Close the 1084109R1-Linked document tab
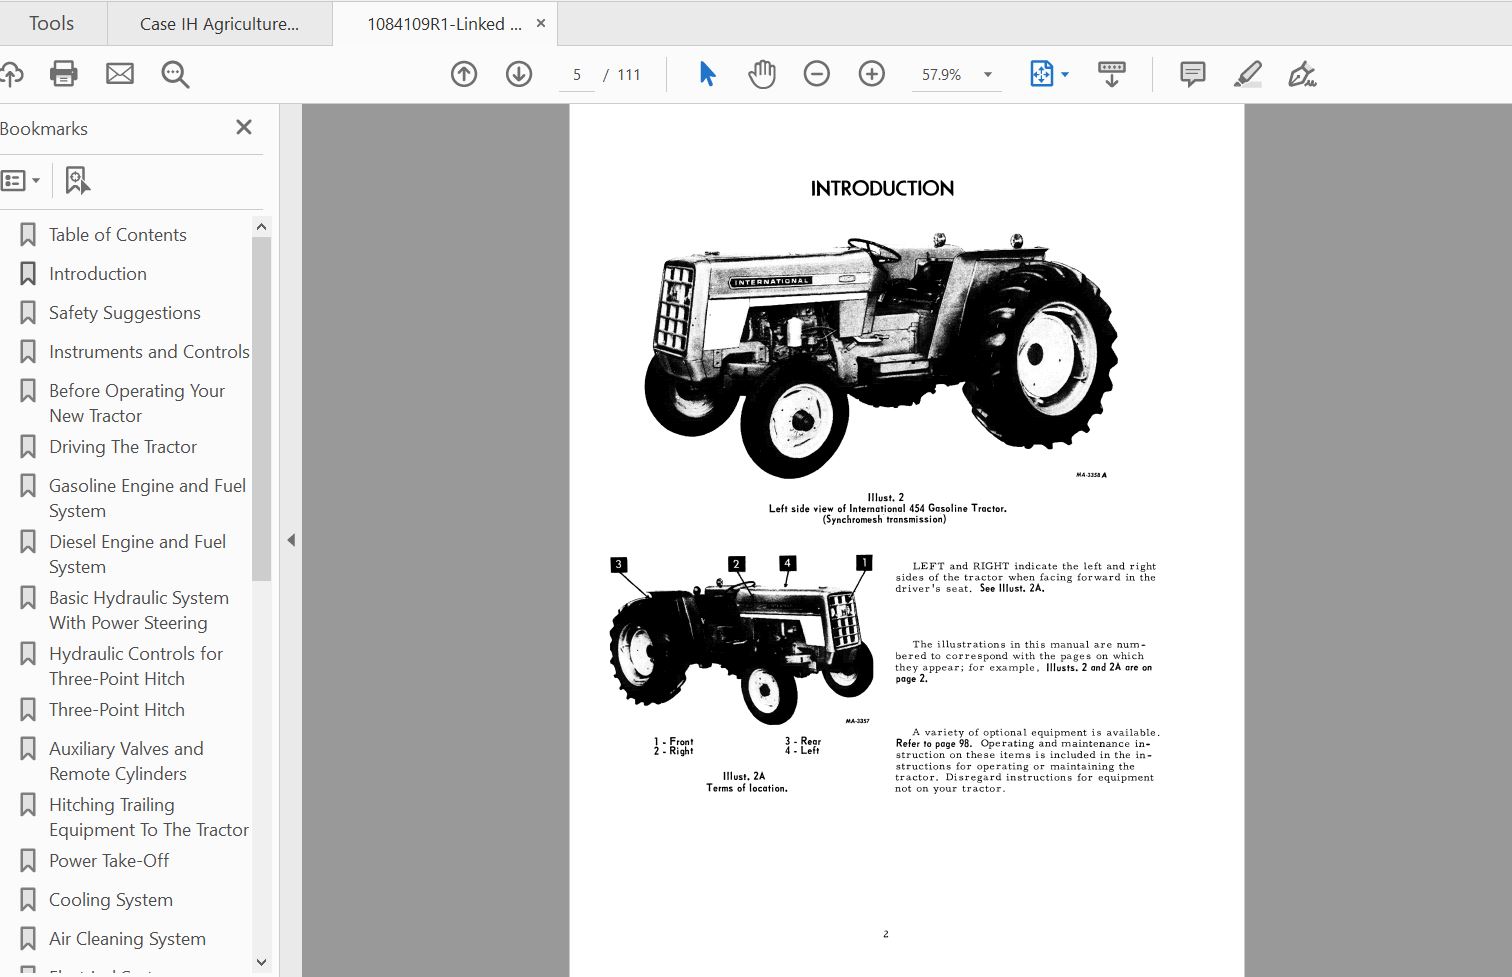 [541, 23]
